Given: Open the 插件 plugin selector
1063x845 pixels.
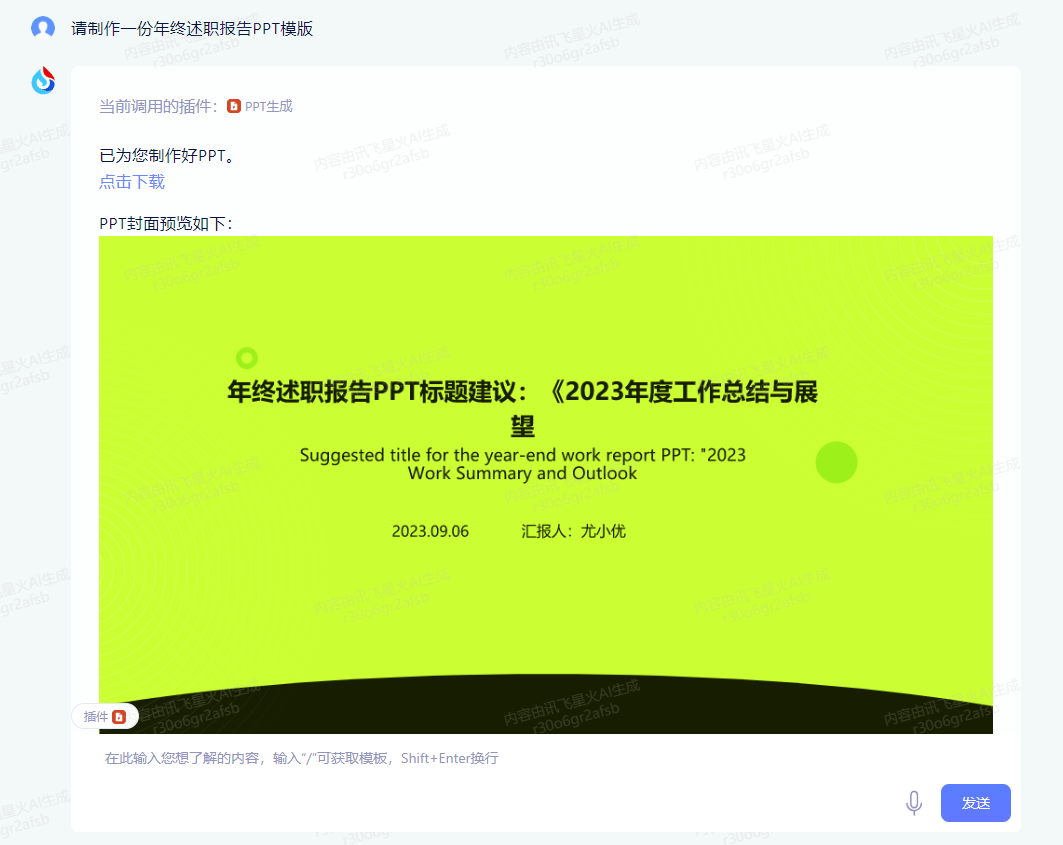Looking at the screenshot, I should click(x=104, y=716).
